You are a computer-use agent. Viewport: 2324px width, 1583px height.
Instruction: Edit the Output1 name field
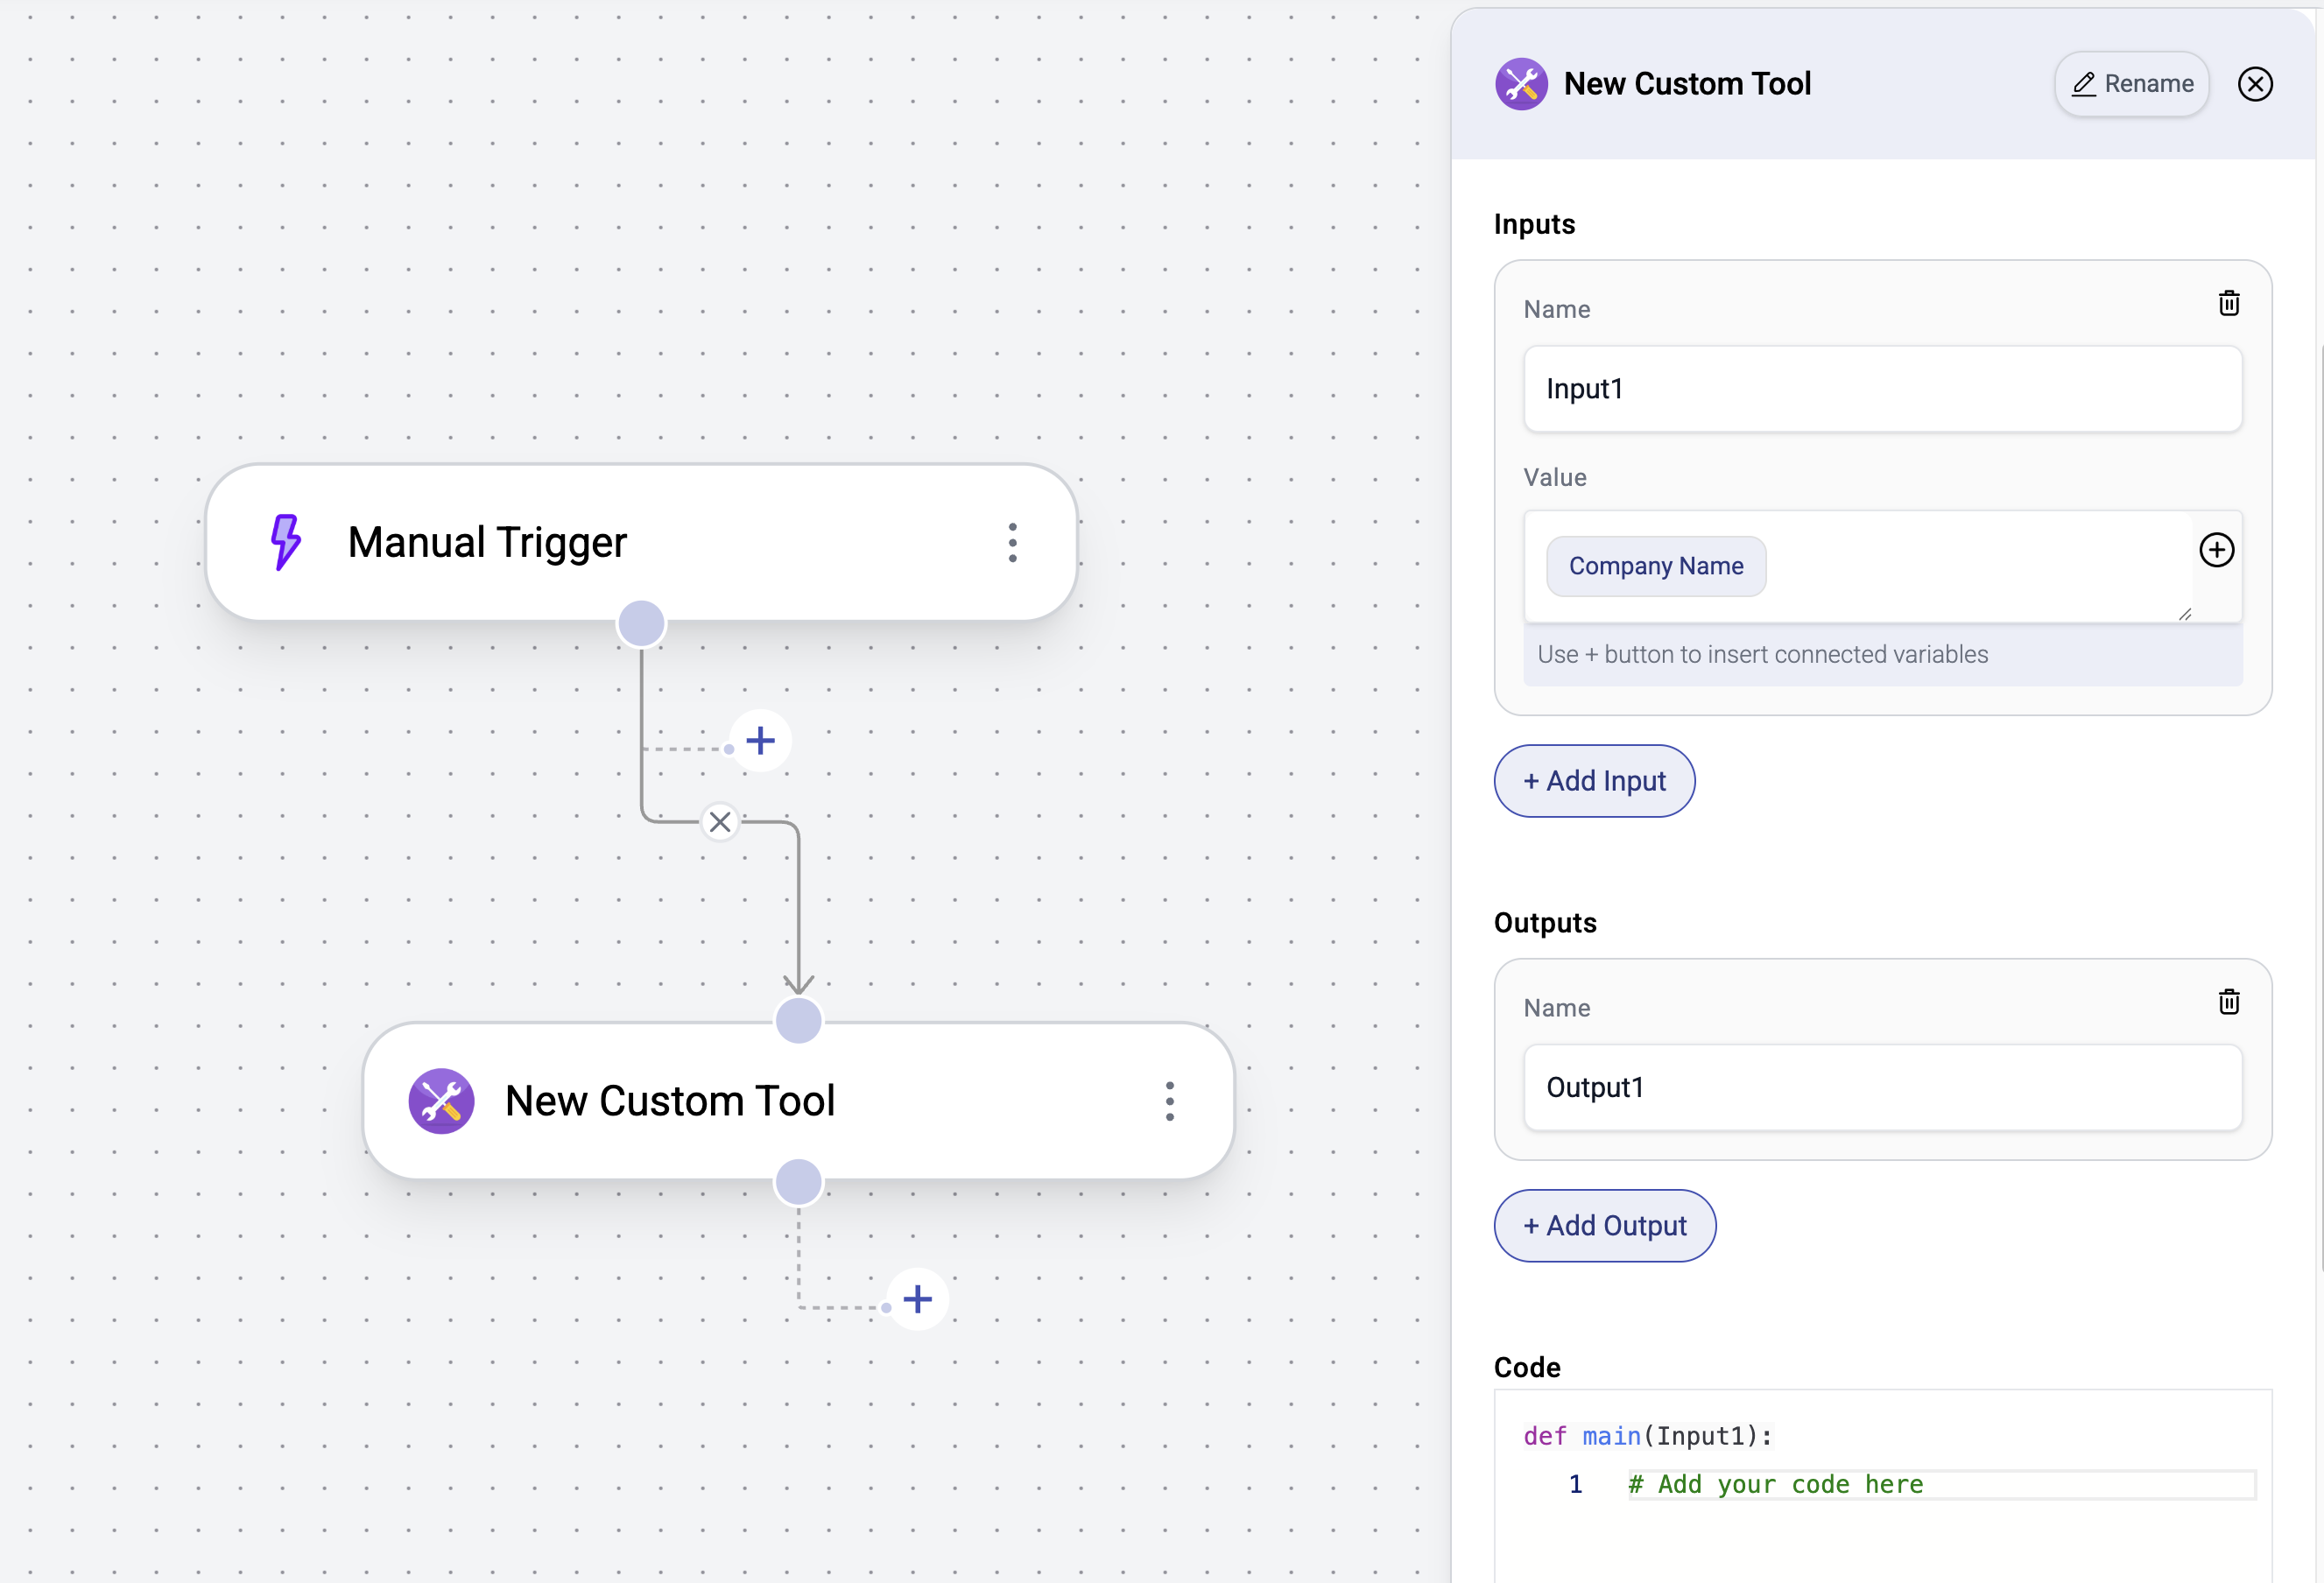pos(1881,1088)
